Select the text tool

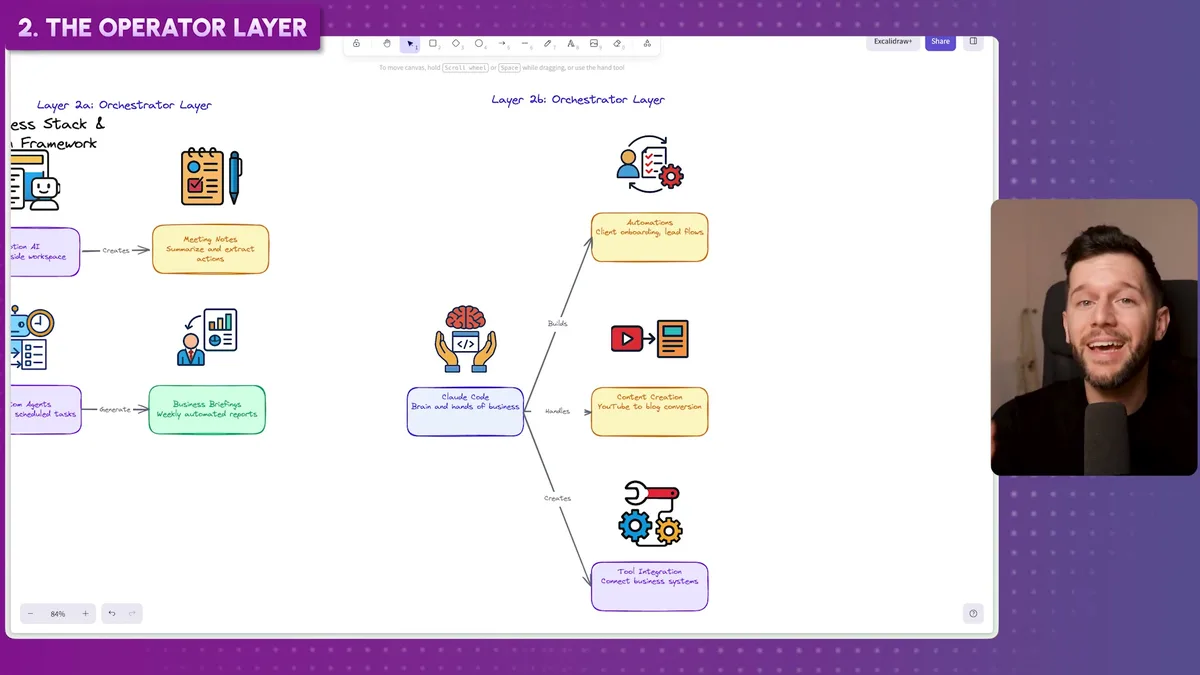[x=571, y=43]
